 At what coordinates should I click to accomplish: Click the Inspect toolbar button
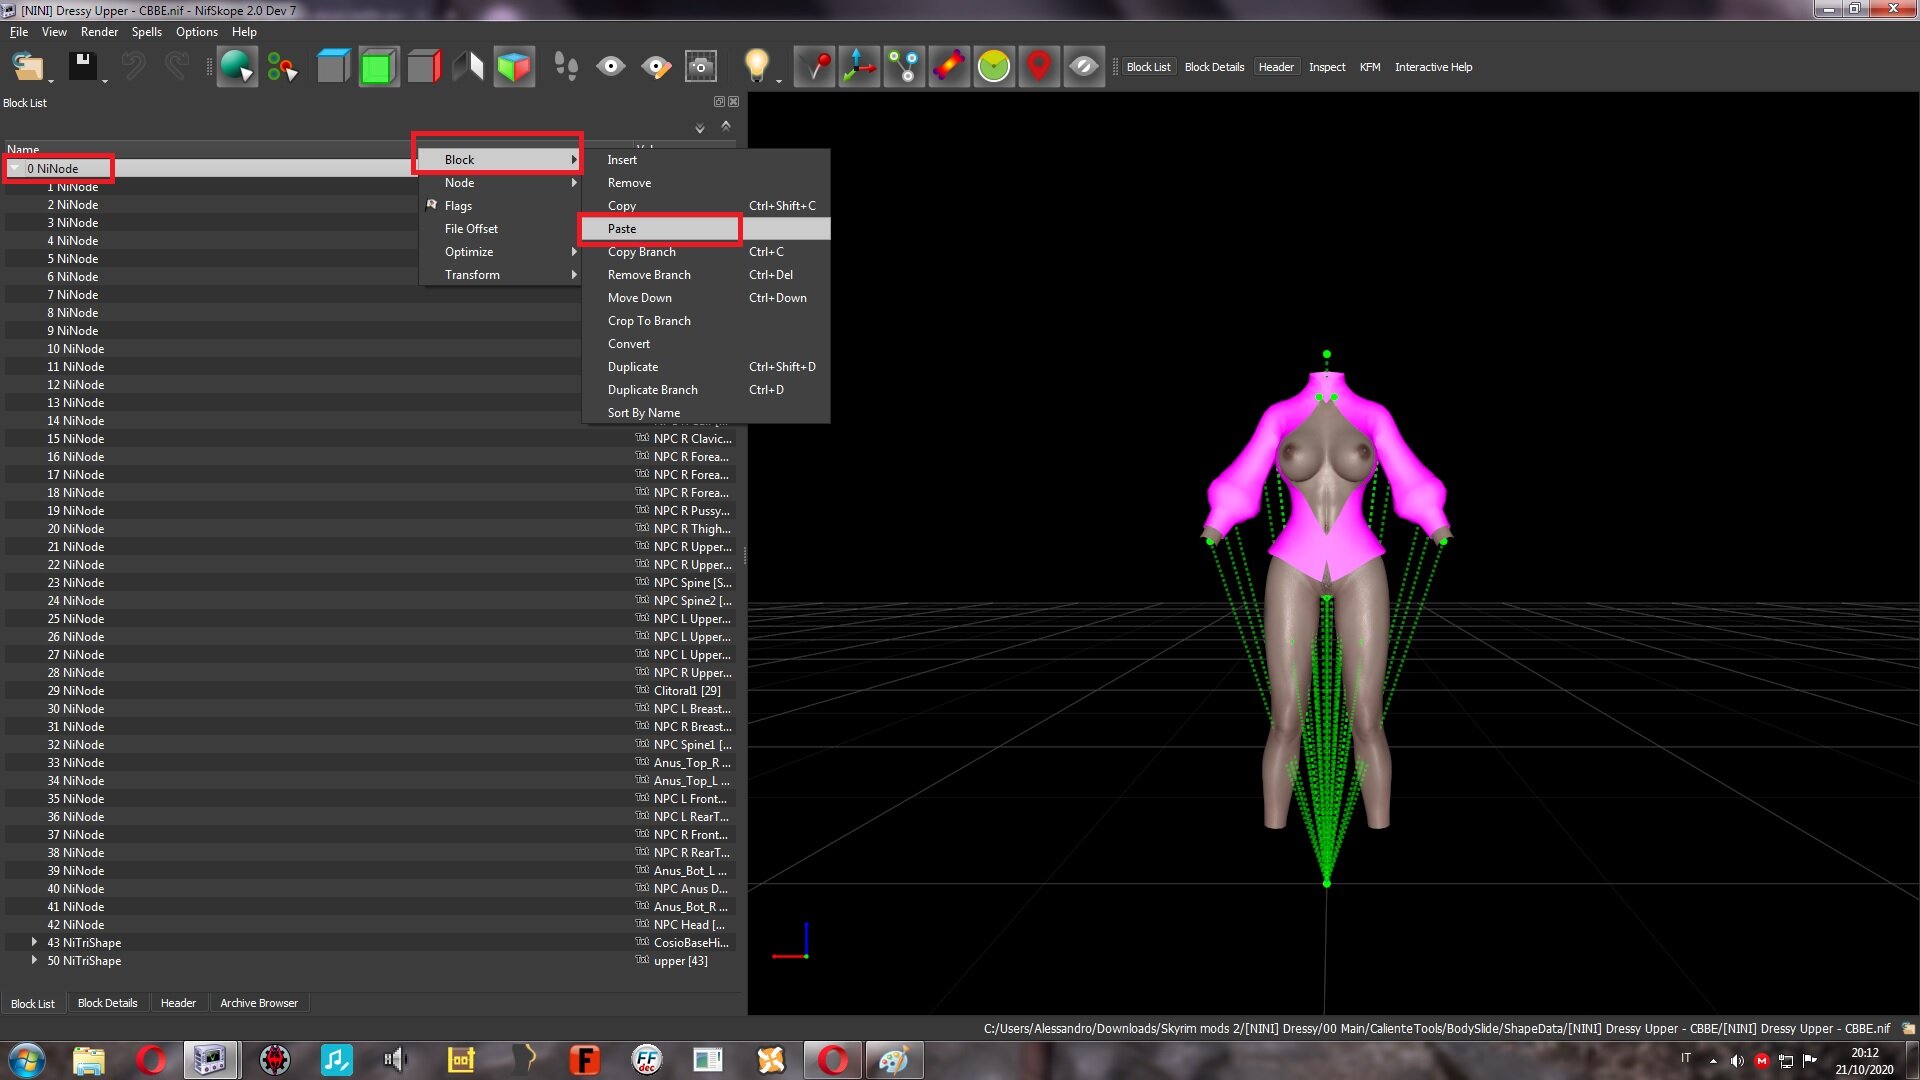pos(1327,67)
